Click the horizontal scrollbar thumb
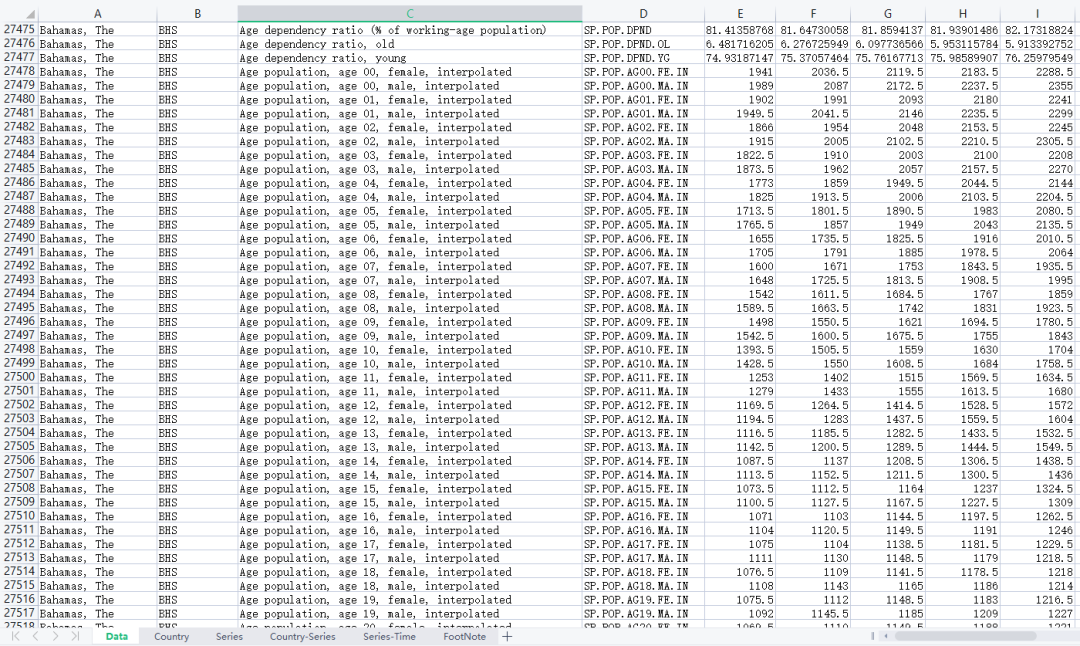The image size is (1080, 646). coord(965,636)
